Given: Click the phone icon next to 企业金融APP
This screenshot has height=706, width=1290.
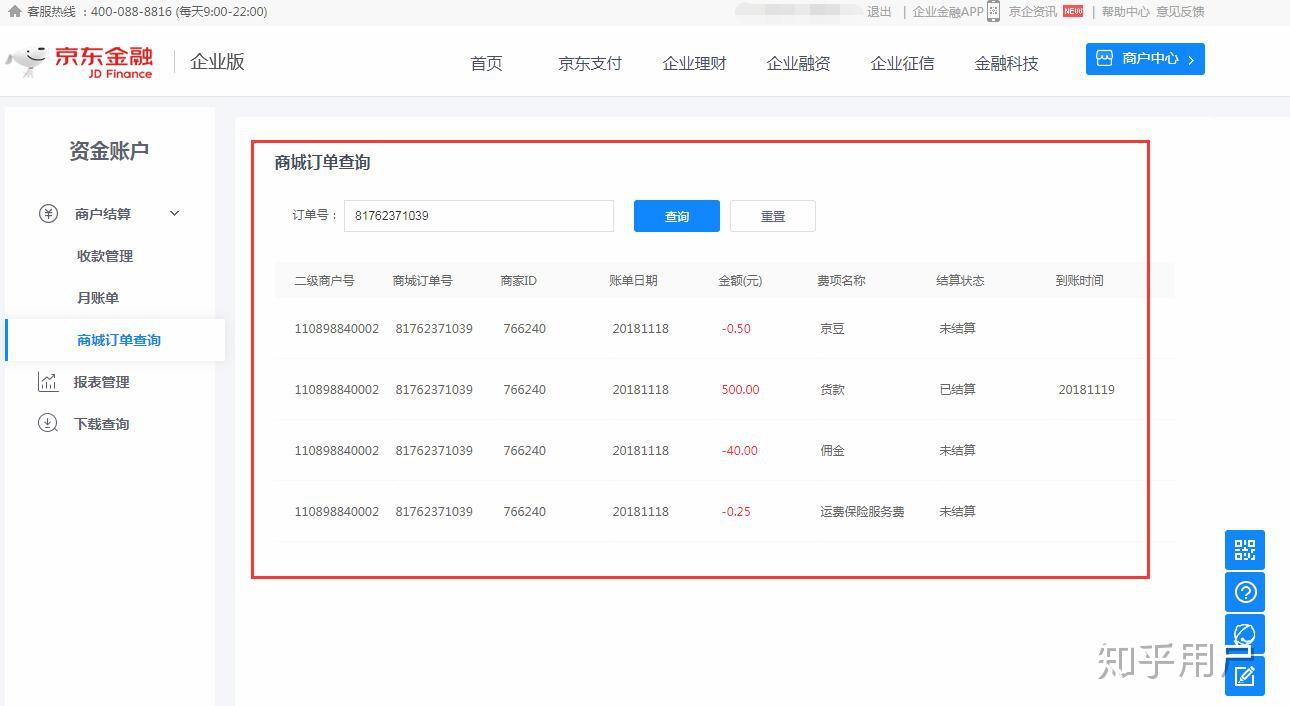Looking at the screenshot, I should click(993, 11).
